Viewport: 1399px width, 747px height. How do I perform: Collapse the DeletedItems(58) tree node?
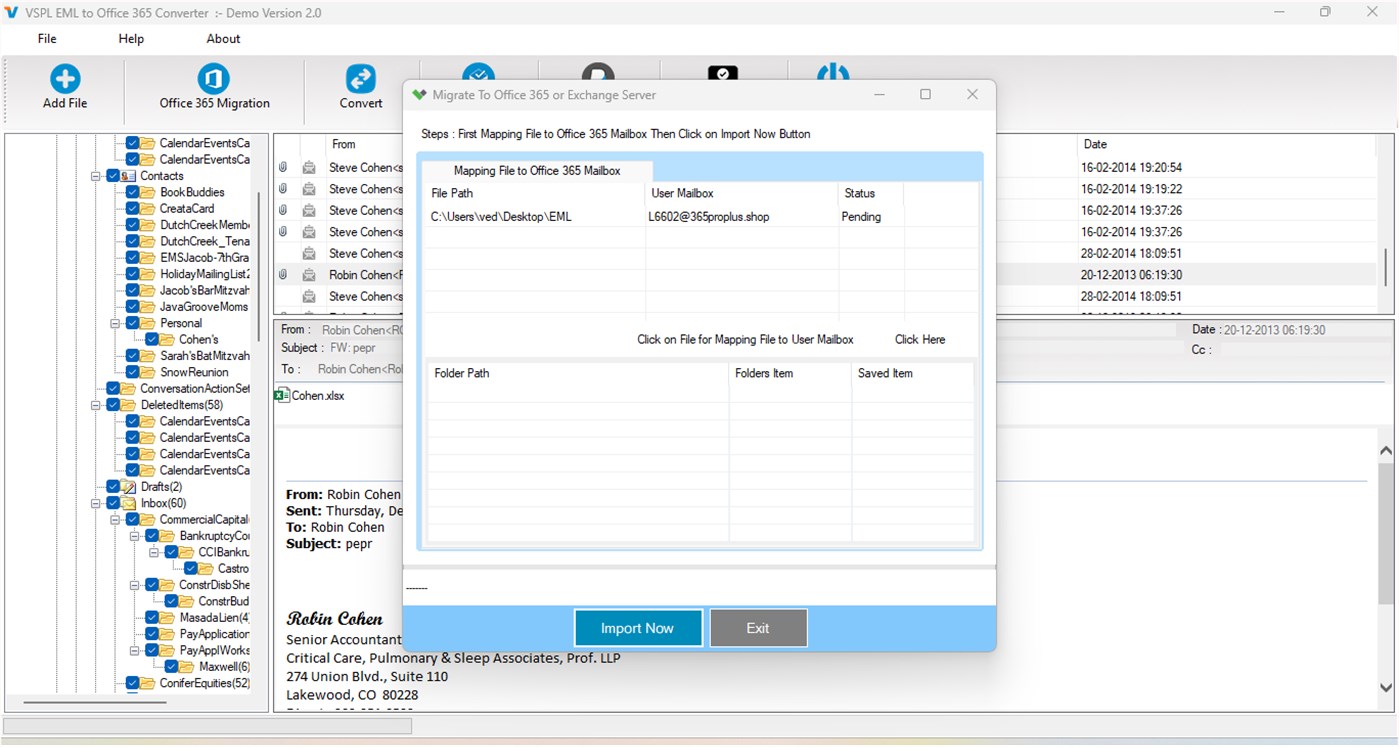(95, 404)
